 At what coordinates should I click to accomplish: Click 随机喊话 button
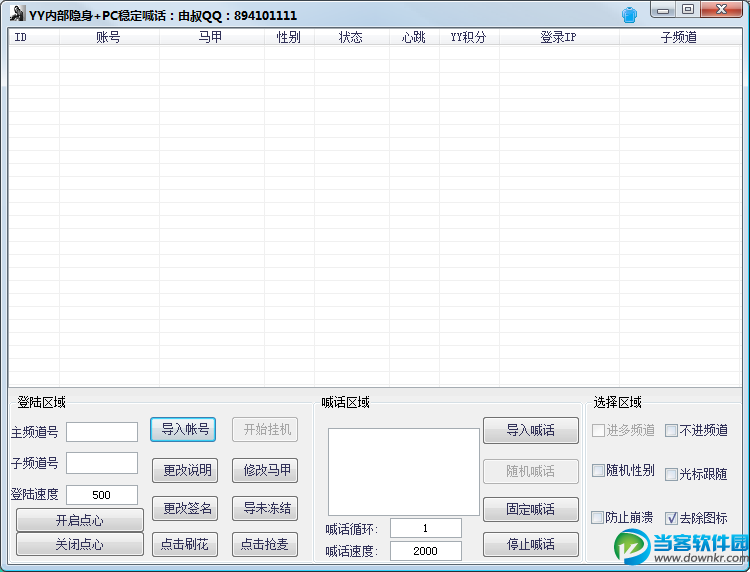tap(531, 472)
